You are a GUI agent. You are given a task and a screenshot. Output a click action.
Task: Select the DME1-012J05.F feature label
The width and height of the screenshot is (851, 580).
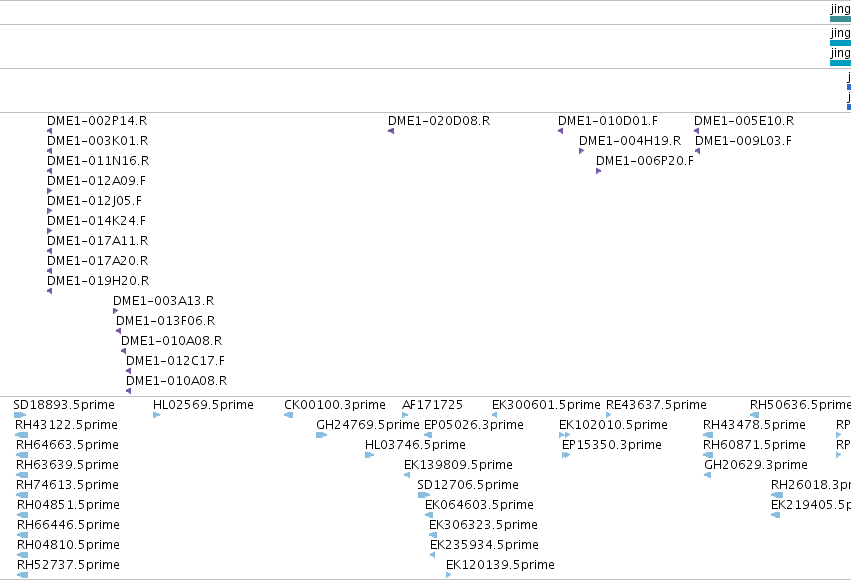(94, 201)
